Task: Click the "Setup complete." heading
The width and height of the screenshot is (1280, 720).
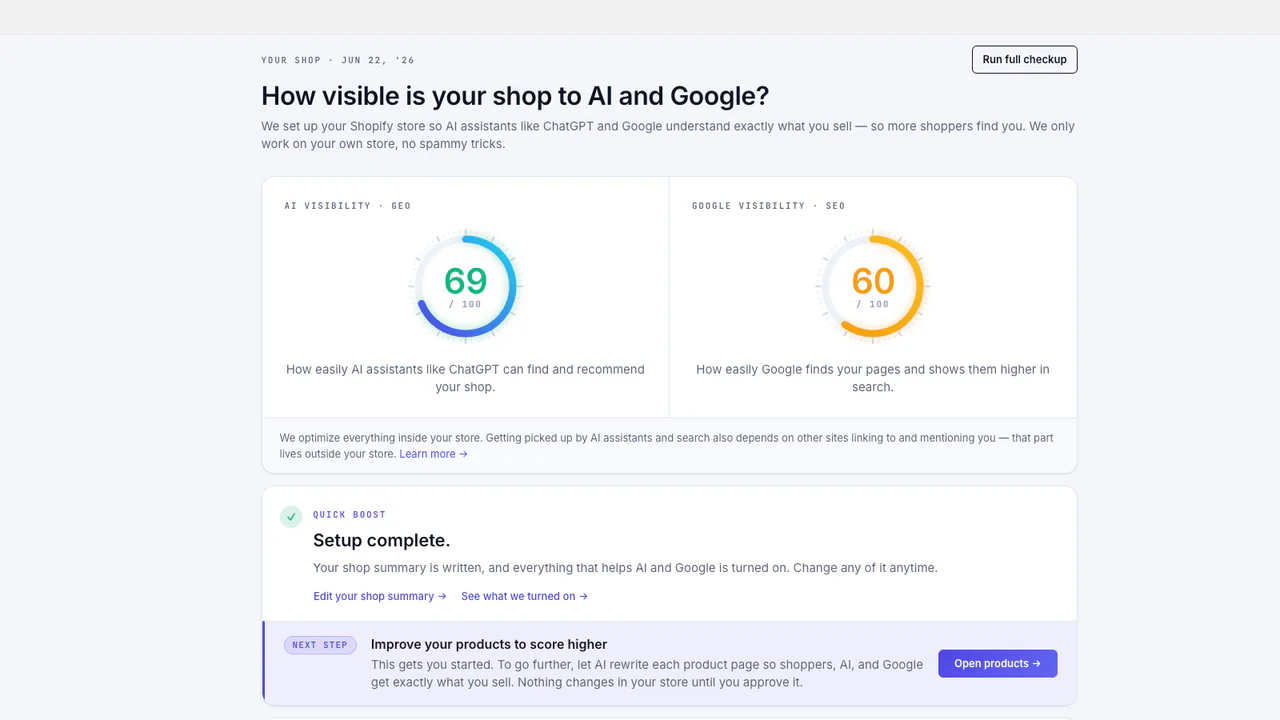Action: pyautogui.click(x=381, y=540)
